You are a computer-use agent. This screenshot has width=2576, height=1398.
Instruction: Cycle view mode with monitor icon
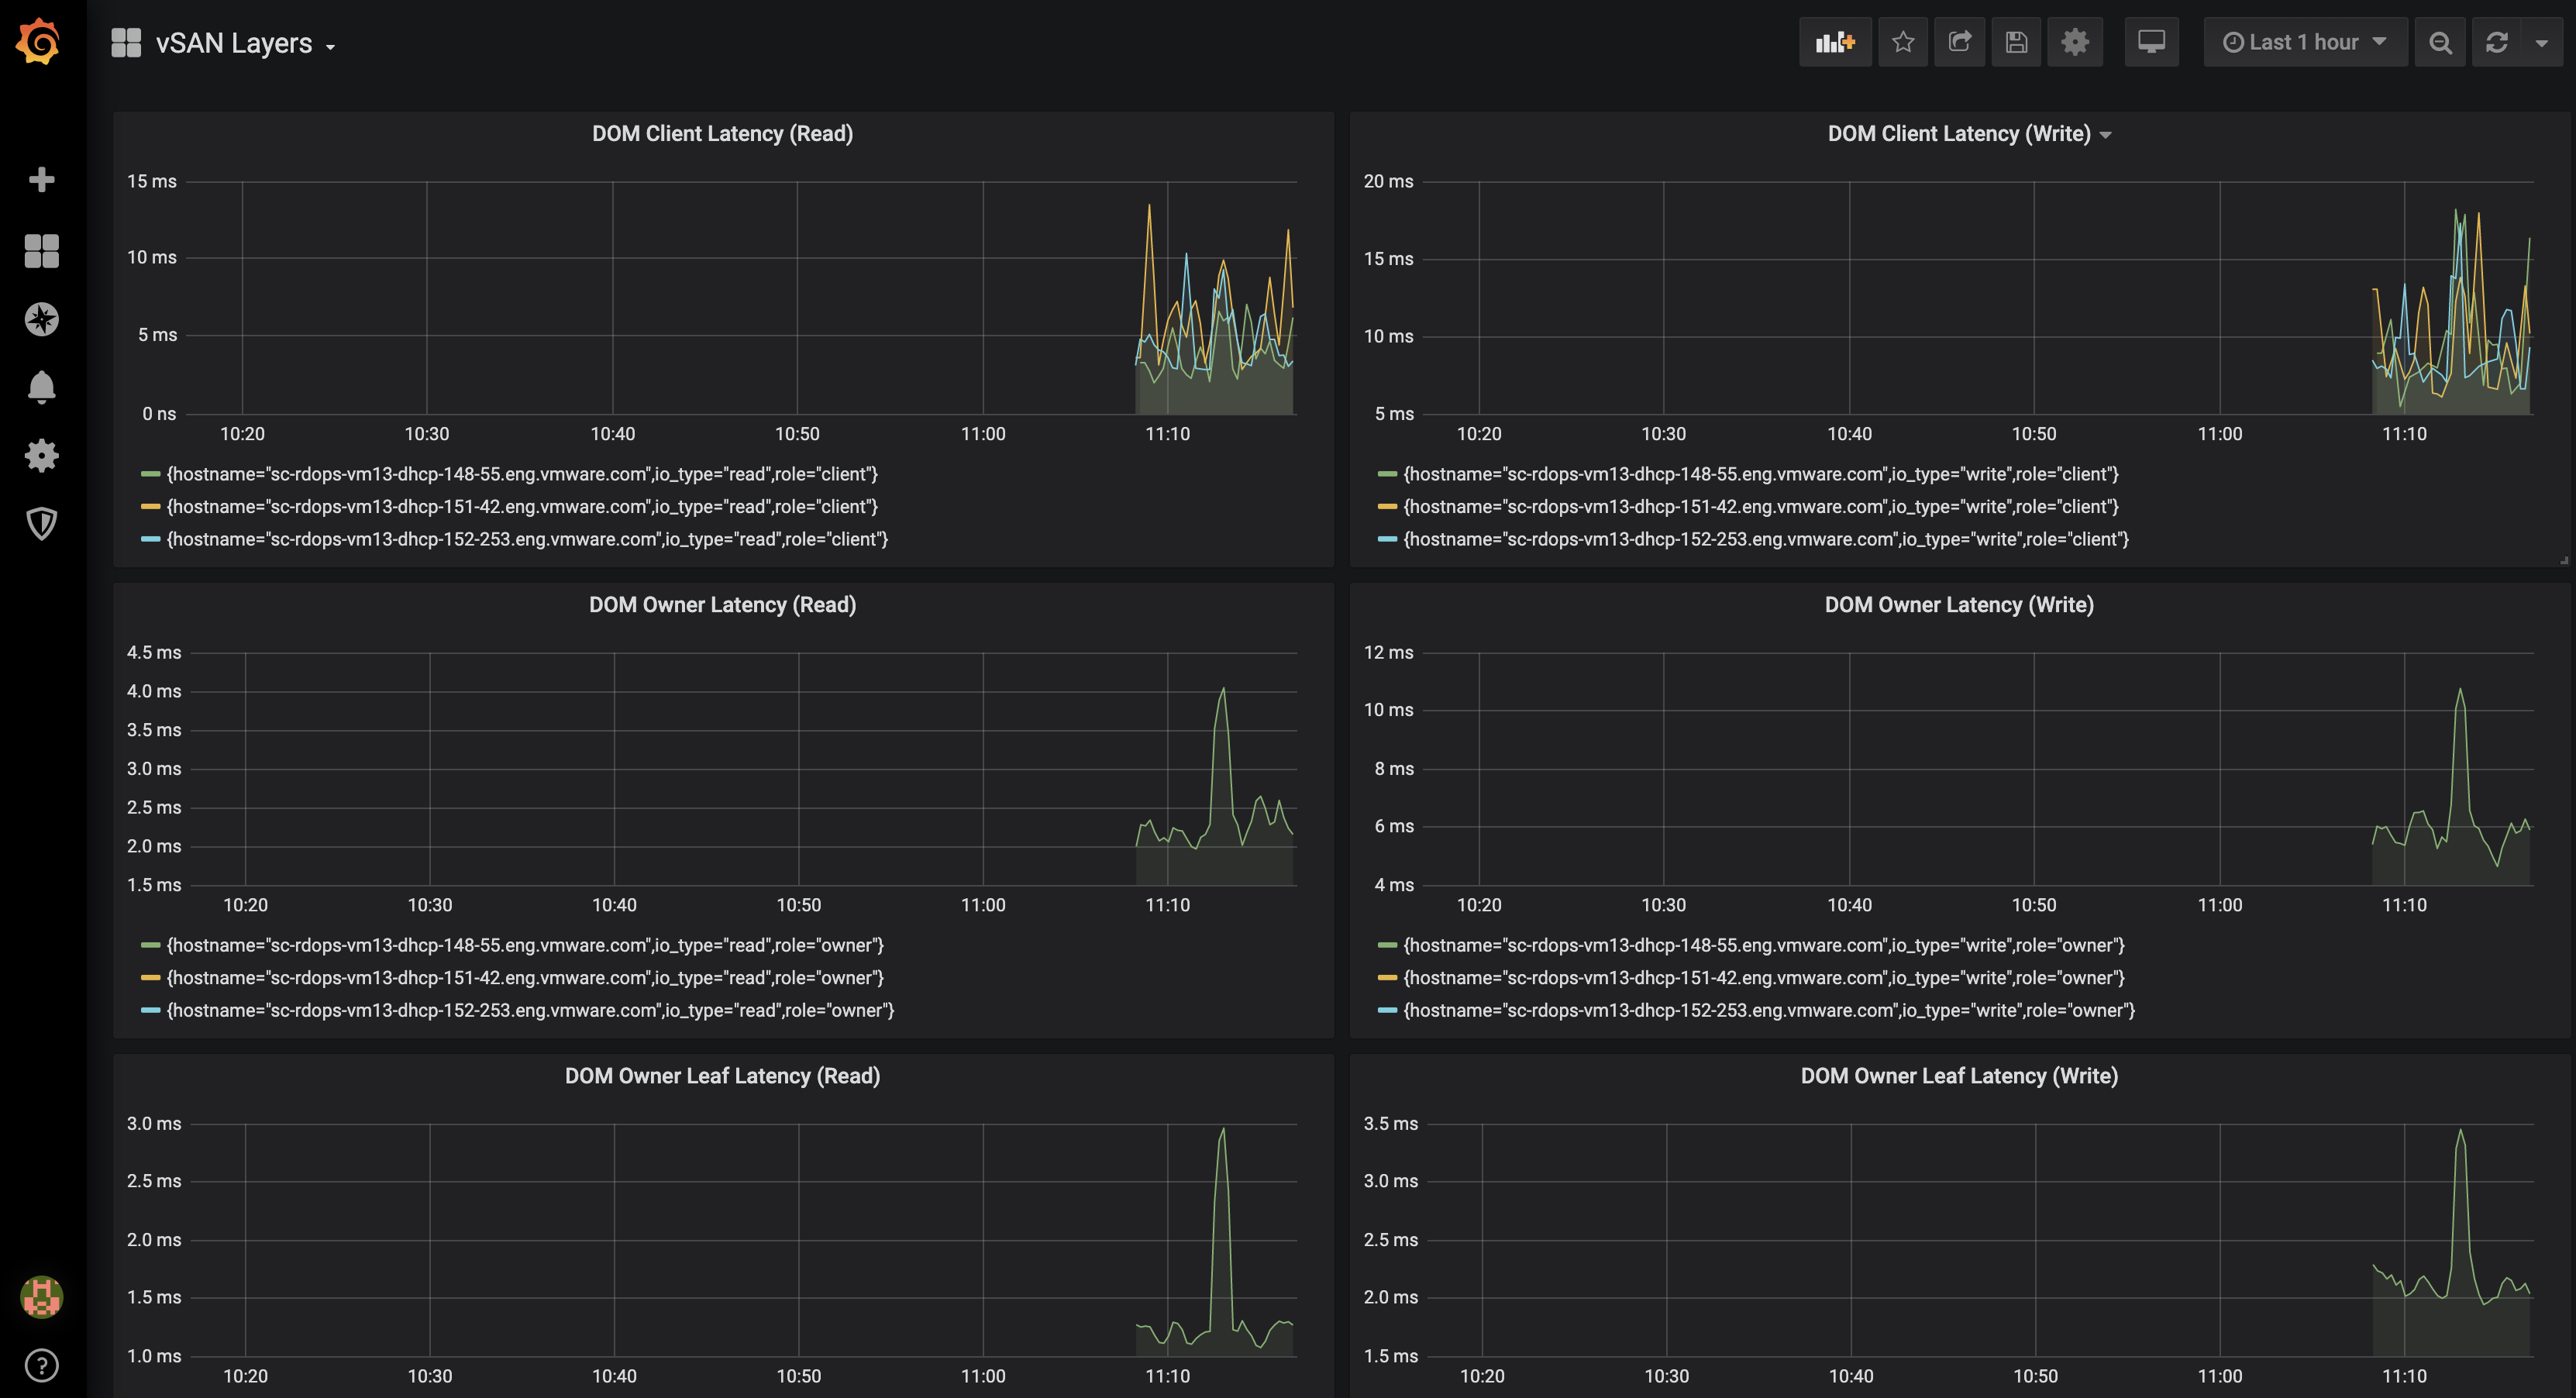pyautogui.click(x=2151, y=42)
